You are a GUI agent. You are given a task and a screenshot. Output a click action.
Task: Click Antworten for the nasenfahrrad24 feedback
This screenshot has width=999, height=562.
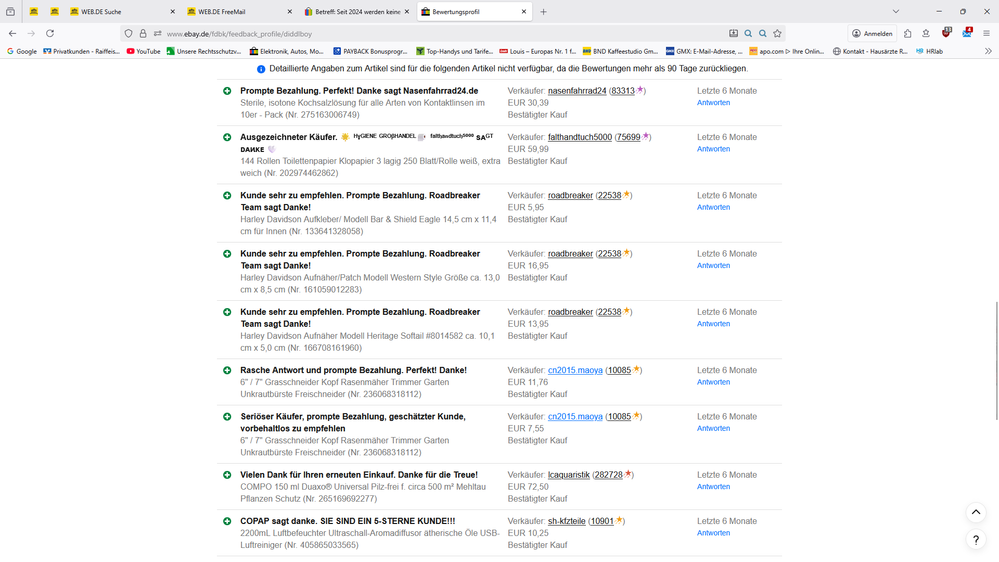coord(713,103)
